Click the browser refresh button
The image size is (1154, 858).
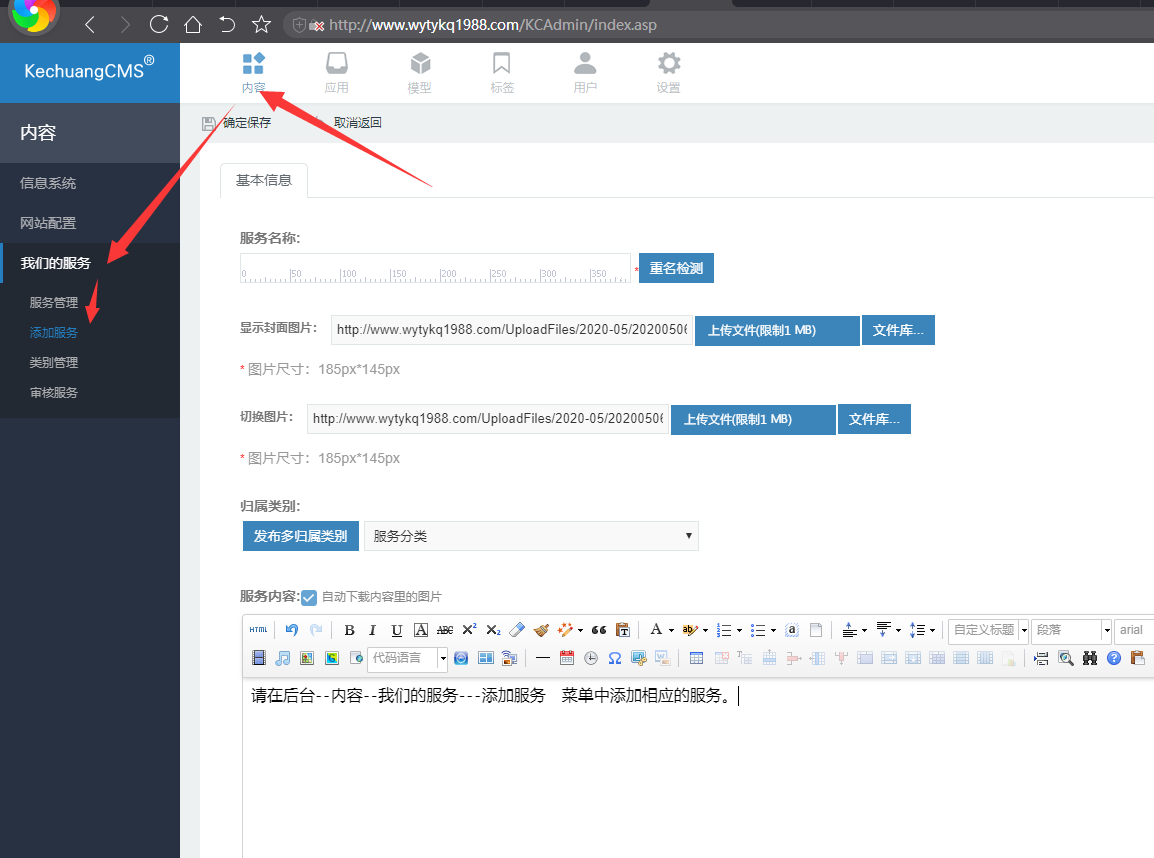(158, 24)
